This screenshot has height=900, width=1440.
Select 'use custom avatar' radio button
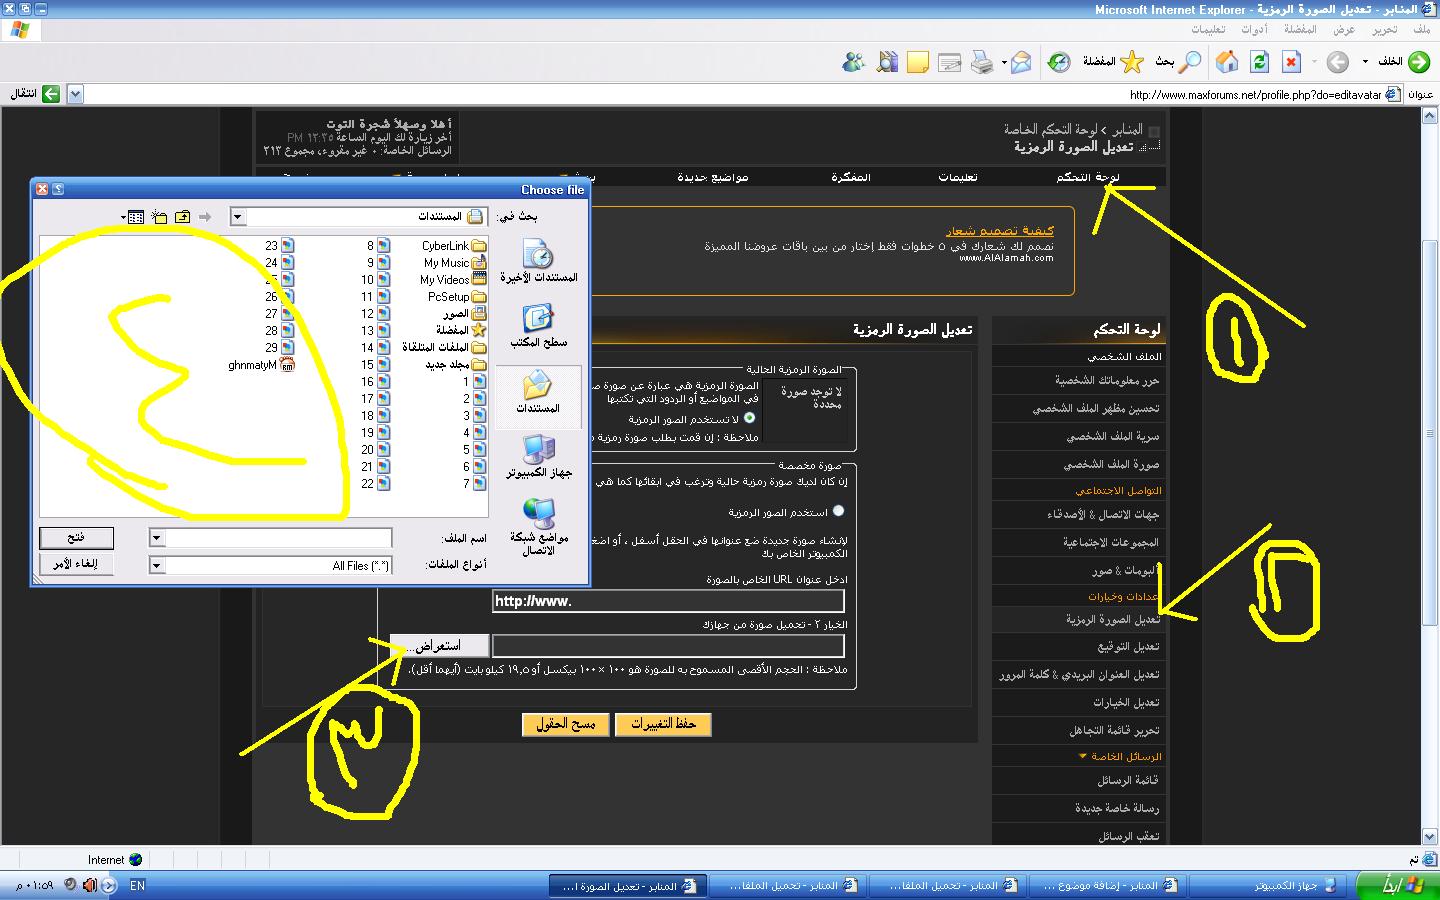click(x=838, y=510)
